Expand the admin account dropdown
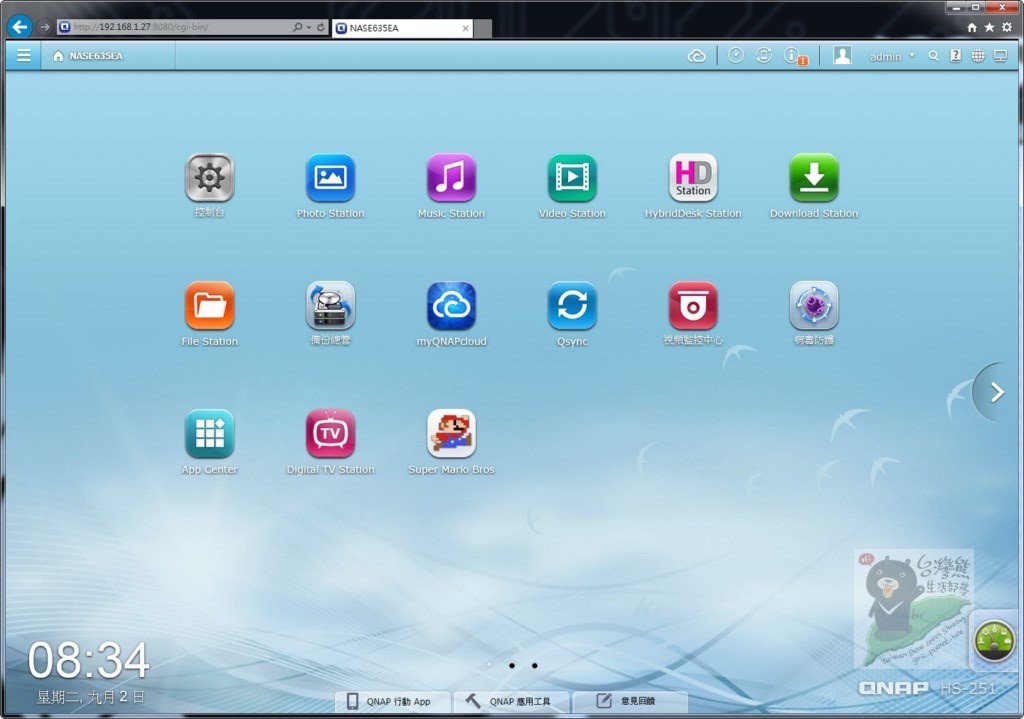 892,57
